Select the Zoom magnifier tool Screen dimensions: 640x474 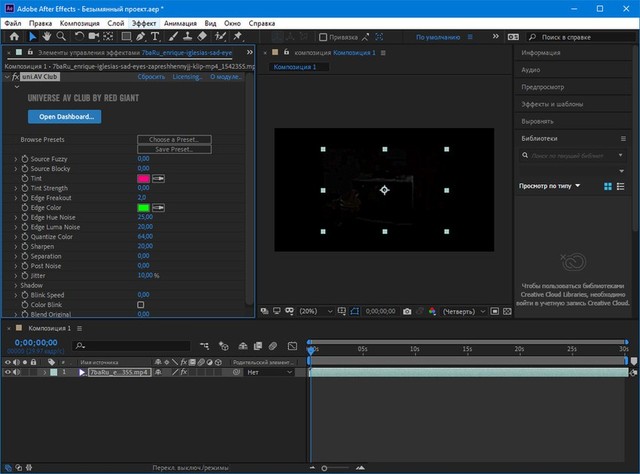pos(60,36)
